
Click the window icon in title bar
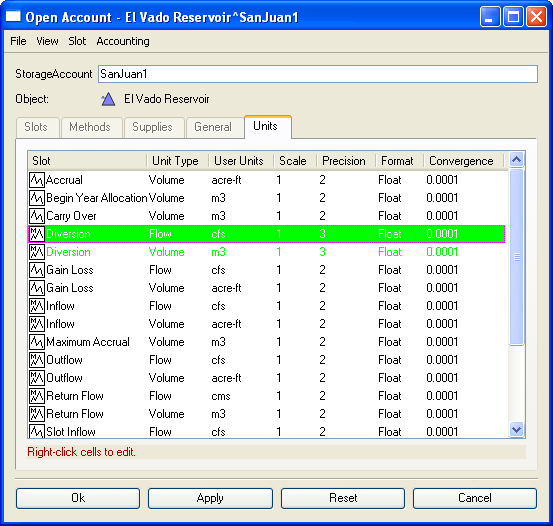click(x=13, y=16)
